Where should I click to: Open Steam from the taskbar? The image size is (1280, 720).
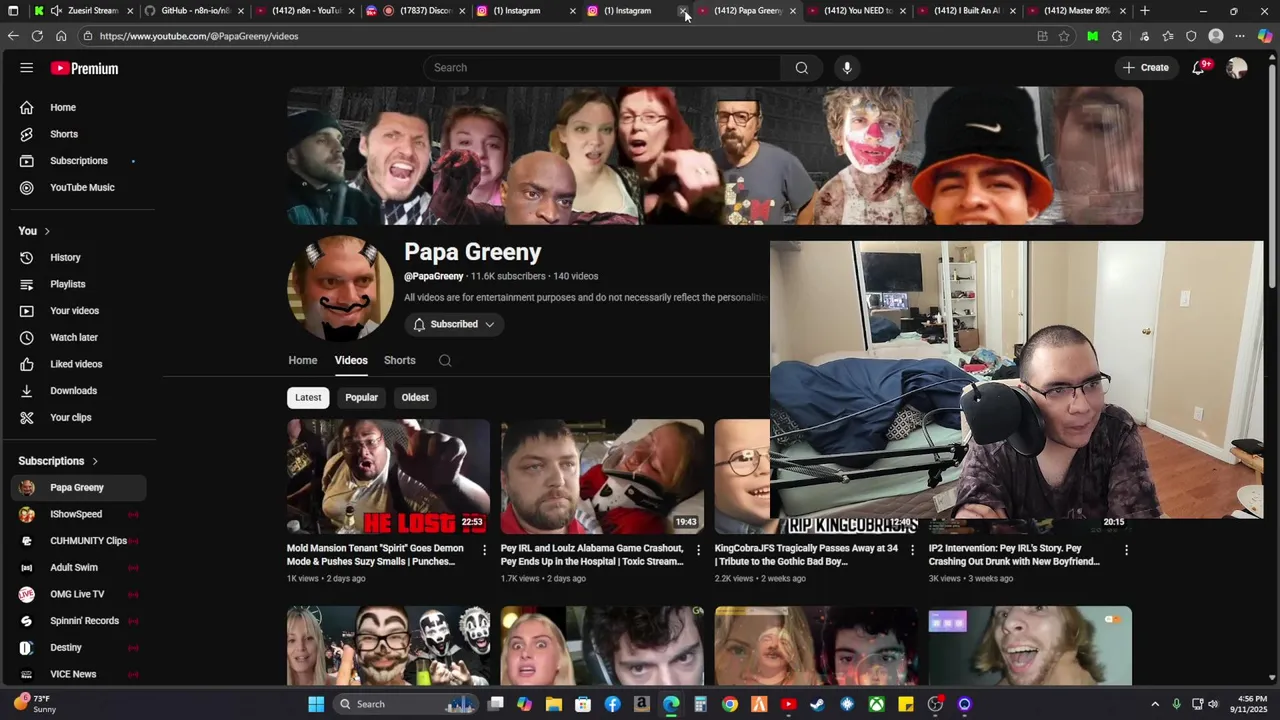pos(817,704)
